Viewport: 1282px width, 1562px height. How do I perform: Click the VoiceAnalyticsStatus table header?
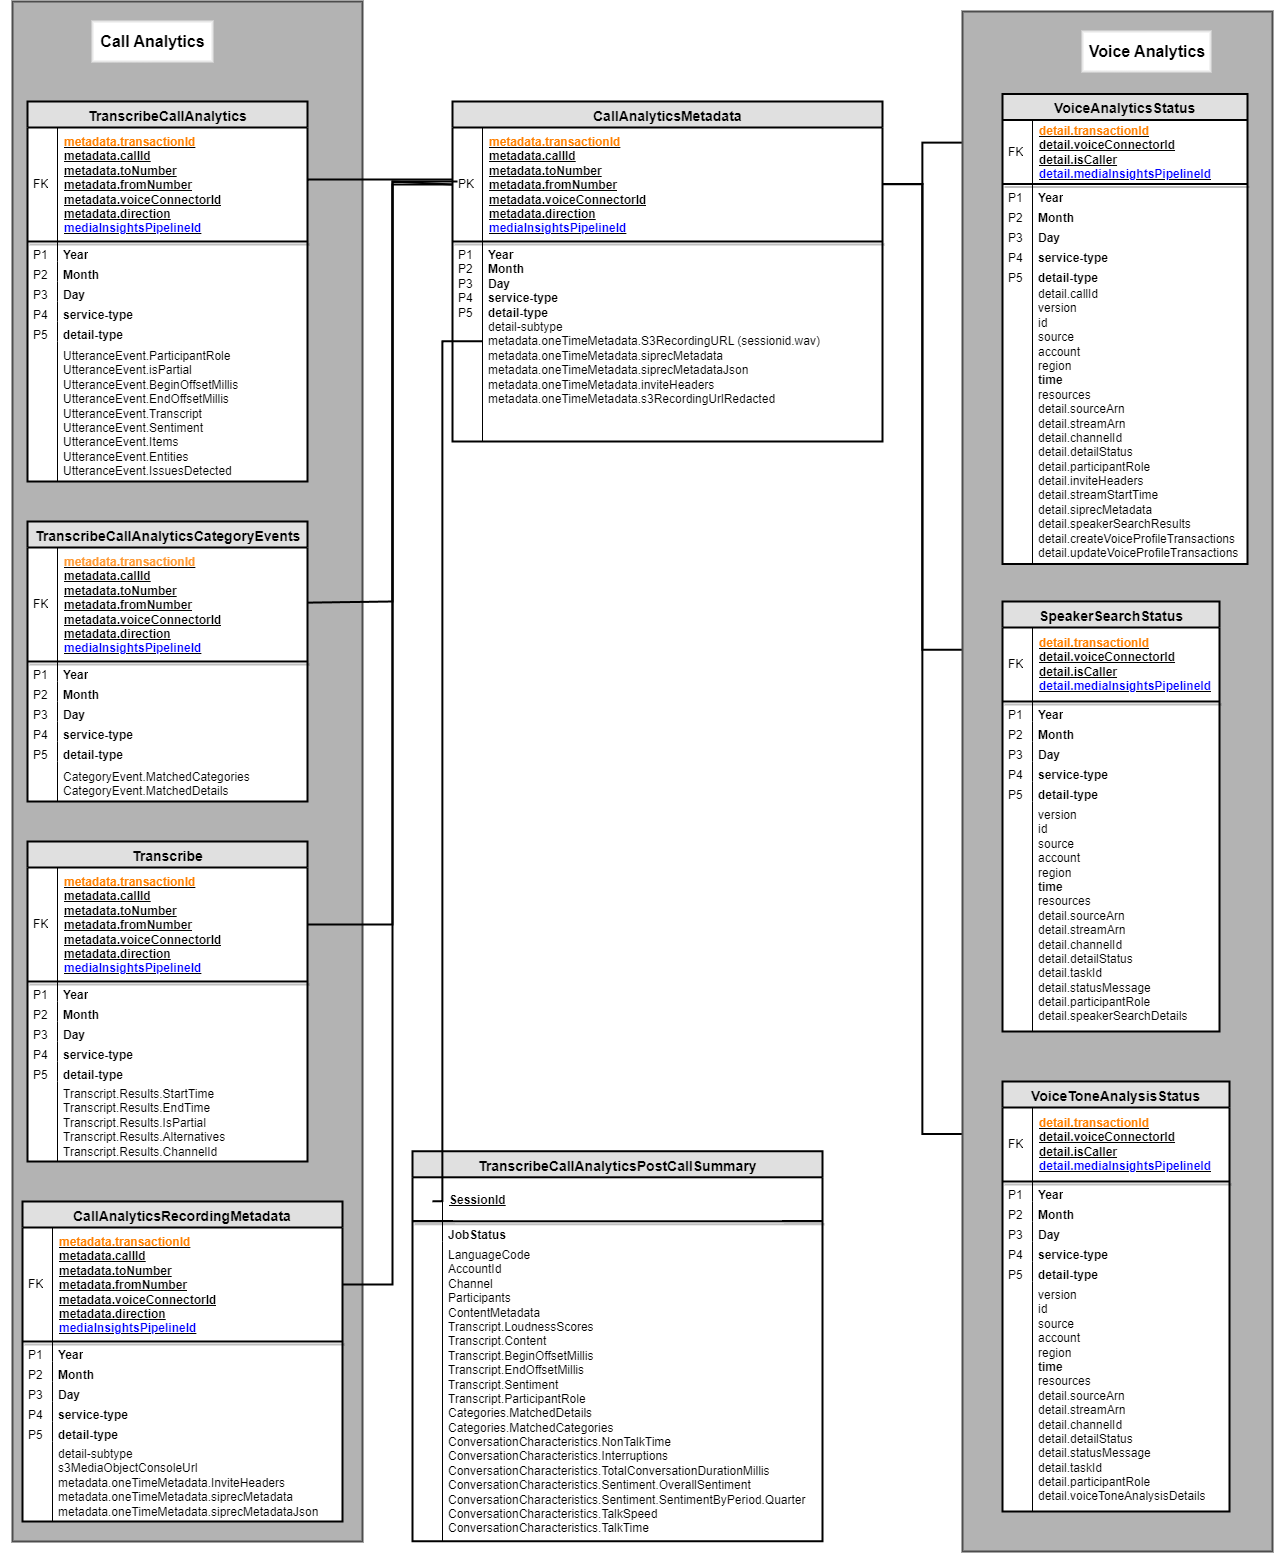pyautogui.click(x=1124, y=108)
